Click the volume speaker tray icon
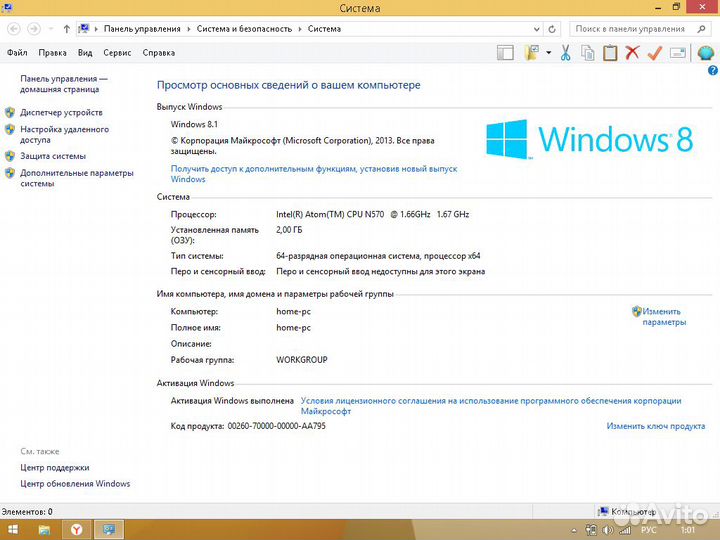This screenshot has height=540, width=720. coord(607,530)
